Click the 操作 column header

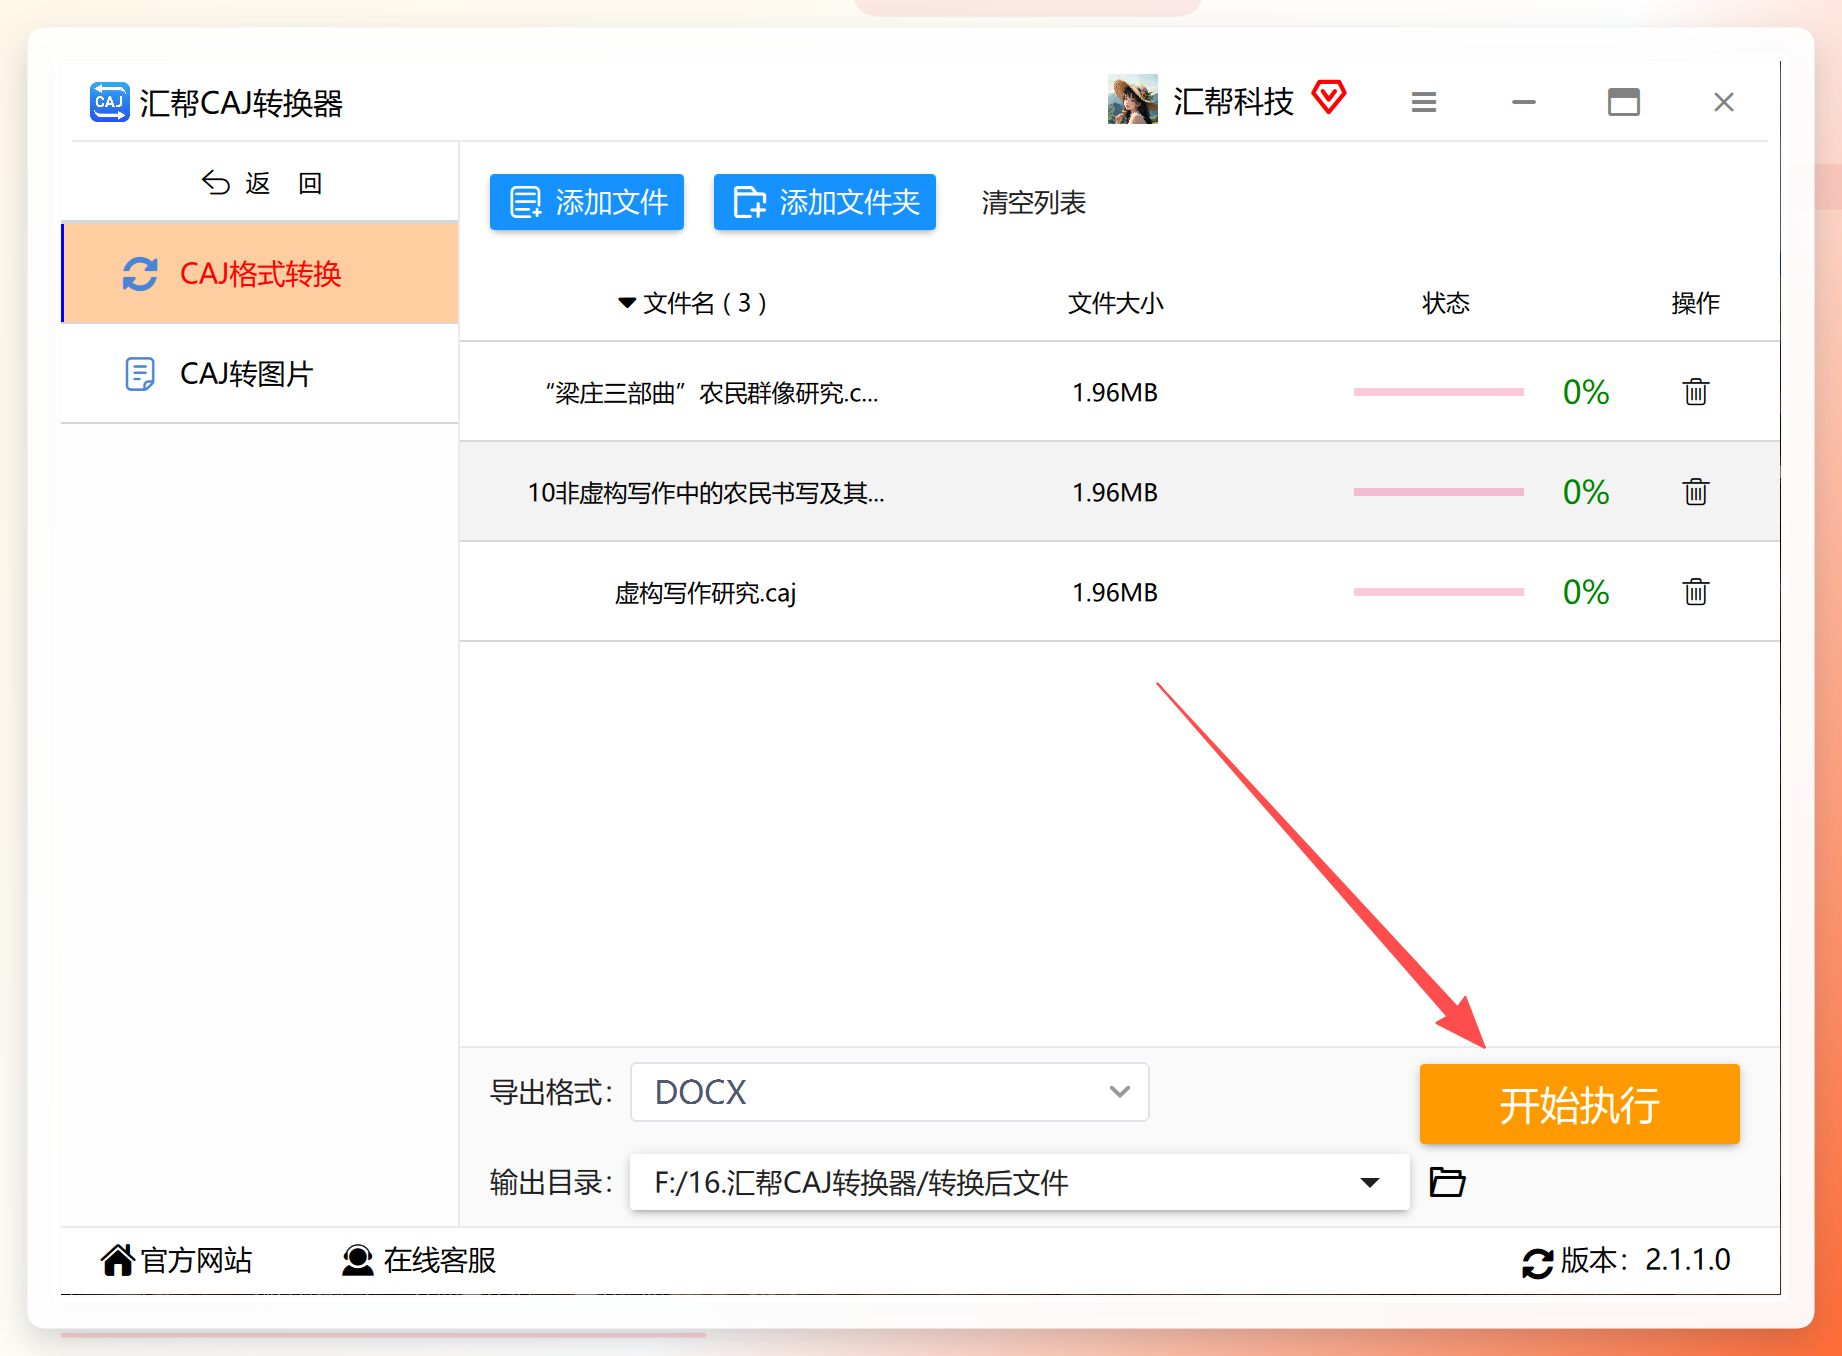[x=1696, y=303]
